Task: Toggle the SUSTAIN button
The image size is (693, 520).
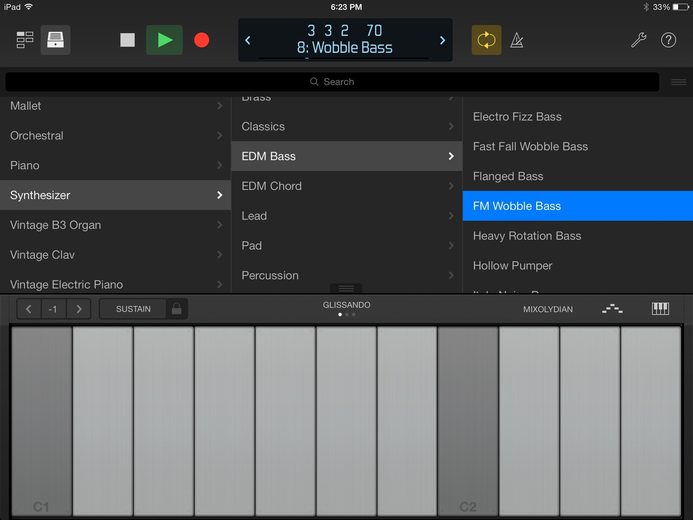Action: pyautogui.click(x=133, y=309)
